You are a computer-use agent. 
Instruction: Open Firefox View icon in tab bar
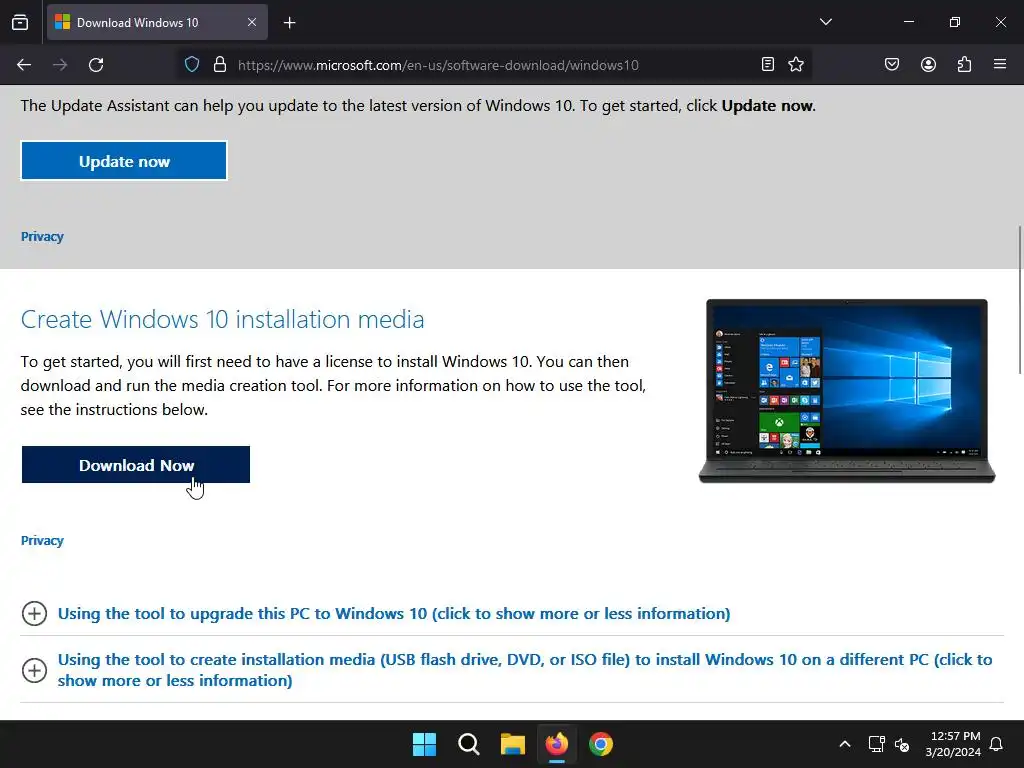tap(20, 22)
